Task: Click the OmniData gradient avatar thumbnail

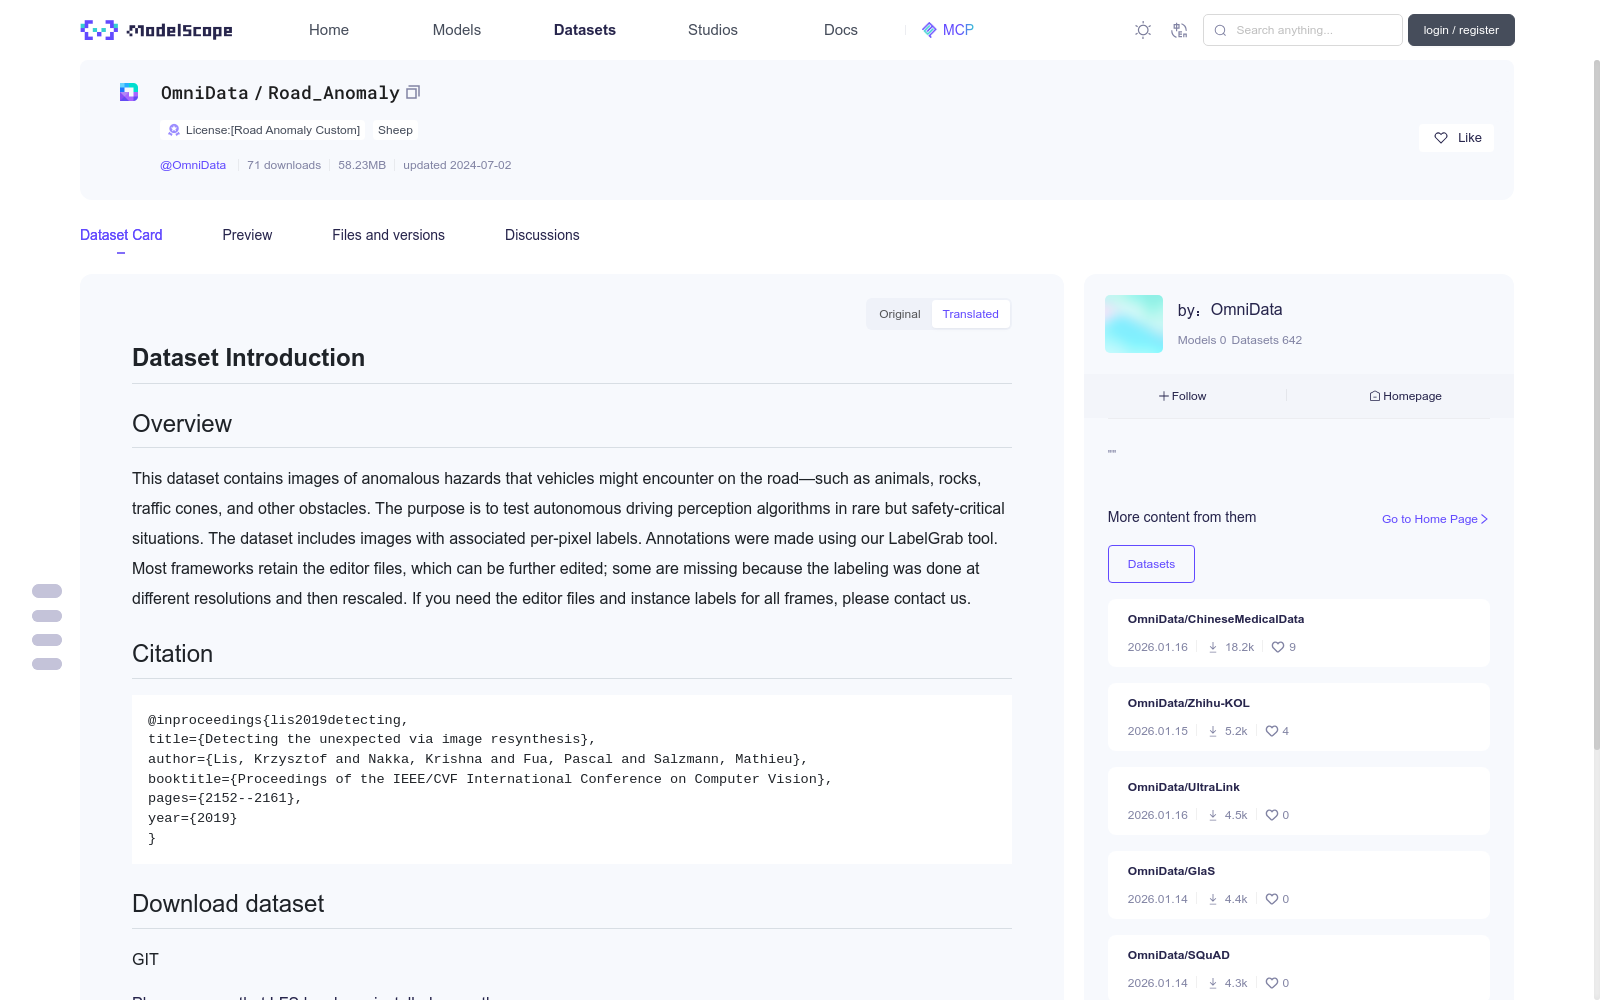Action: click(1134, 324)
